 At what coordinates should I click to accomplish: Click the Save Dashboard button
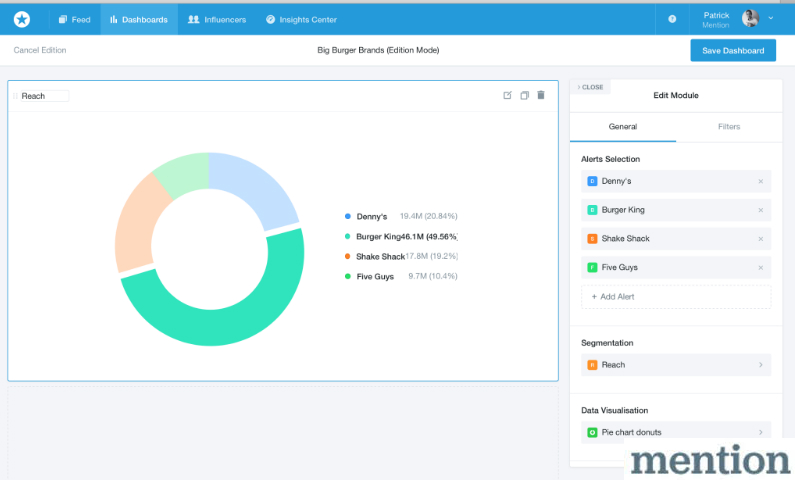click(732, 51)
